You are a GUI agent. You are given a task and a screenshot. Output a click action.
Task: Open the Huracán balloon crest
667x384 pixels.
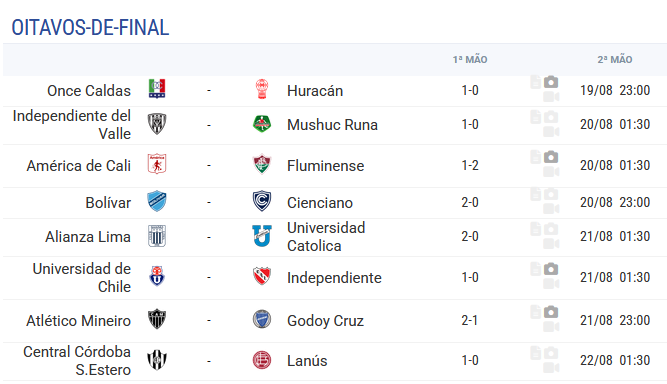click(262, 89)
